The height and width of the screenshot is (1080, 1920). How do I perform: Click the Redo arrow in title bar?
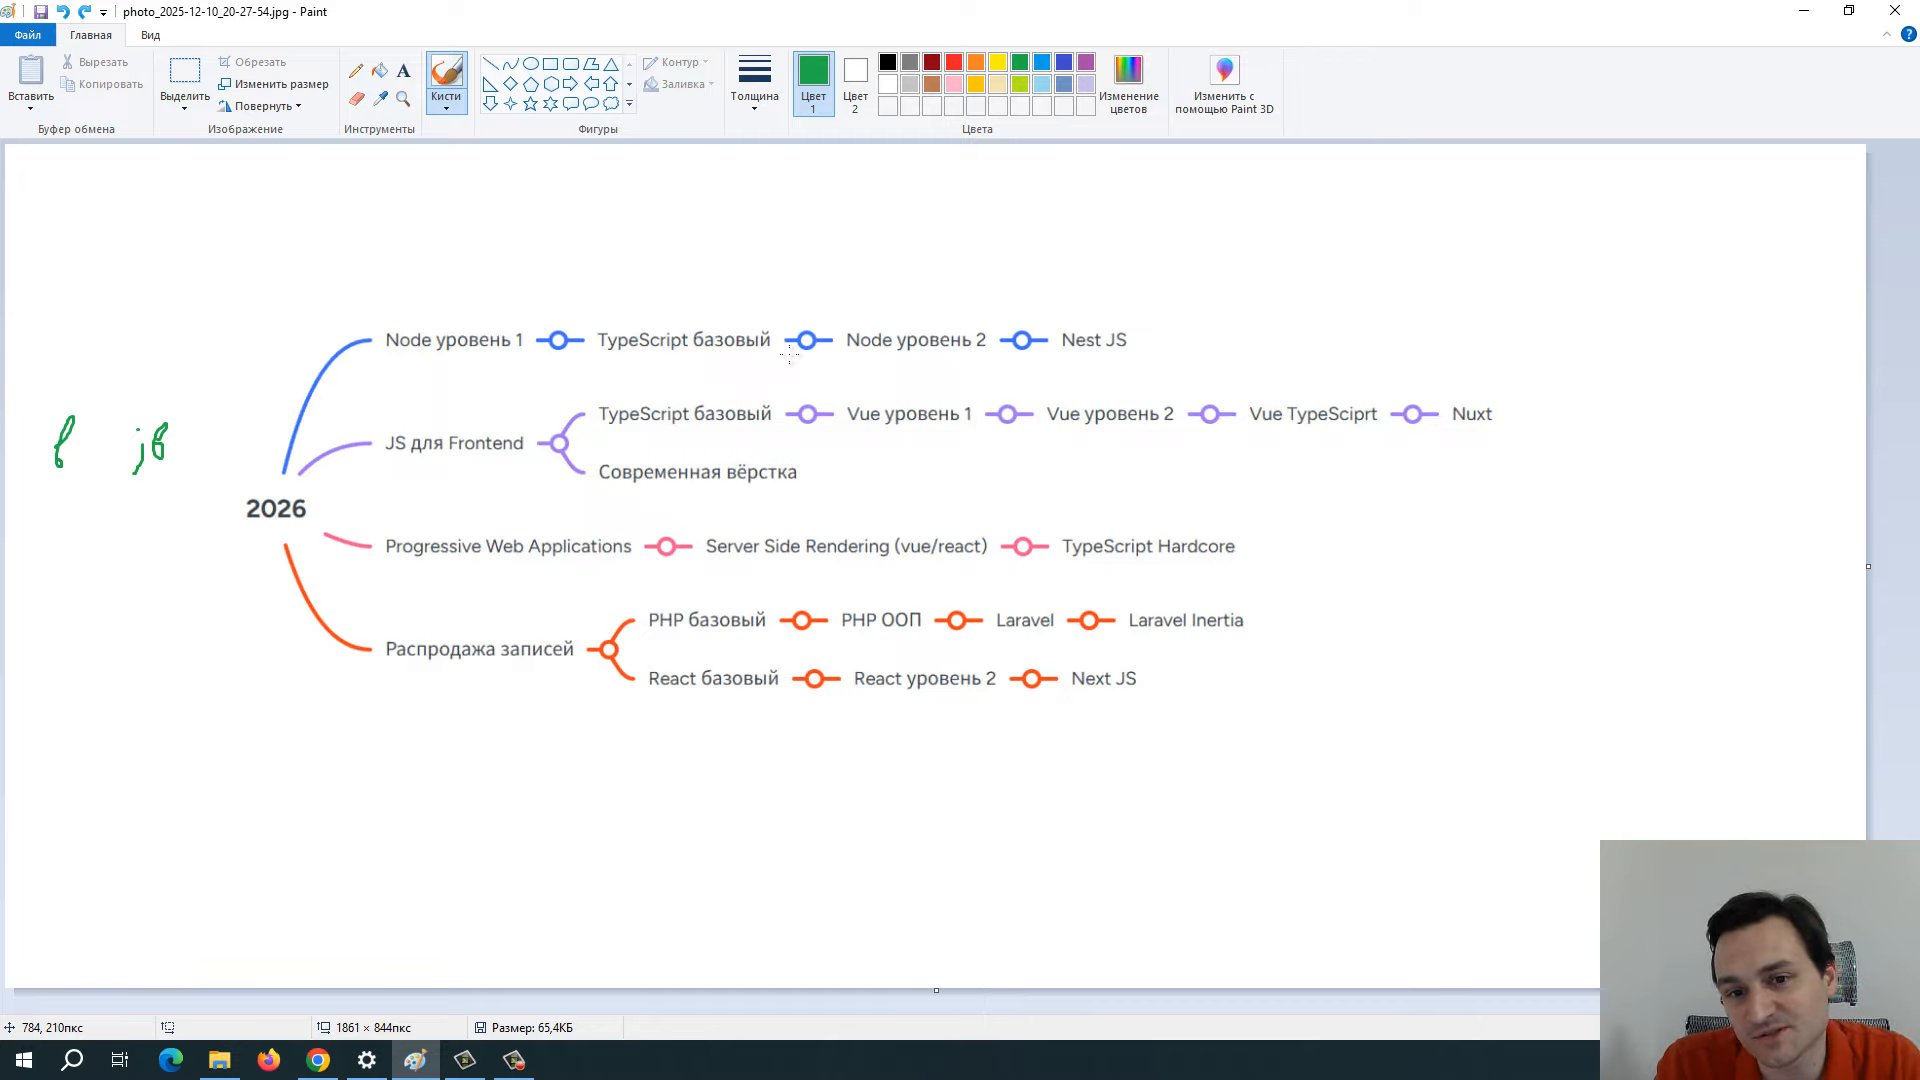[85, 12]
